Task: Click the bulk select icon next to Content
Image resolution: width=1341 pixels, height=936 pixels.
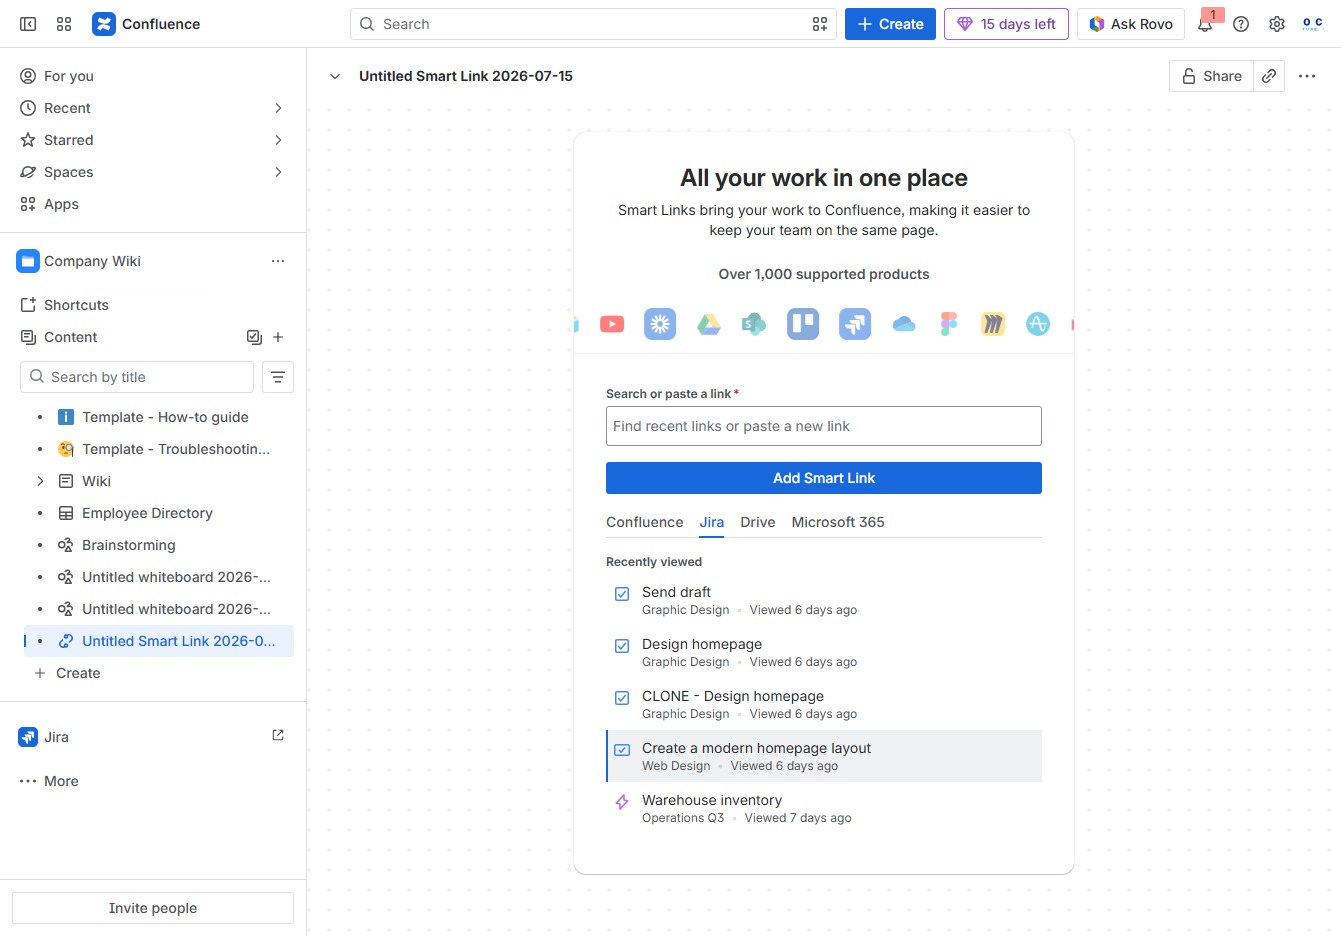Action: (254, 337)
